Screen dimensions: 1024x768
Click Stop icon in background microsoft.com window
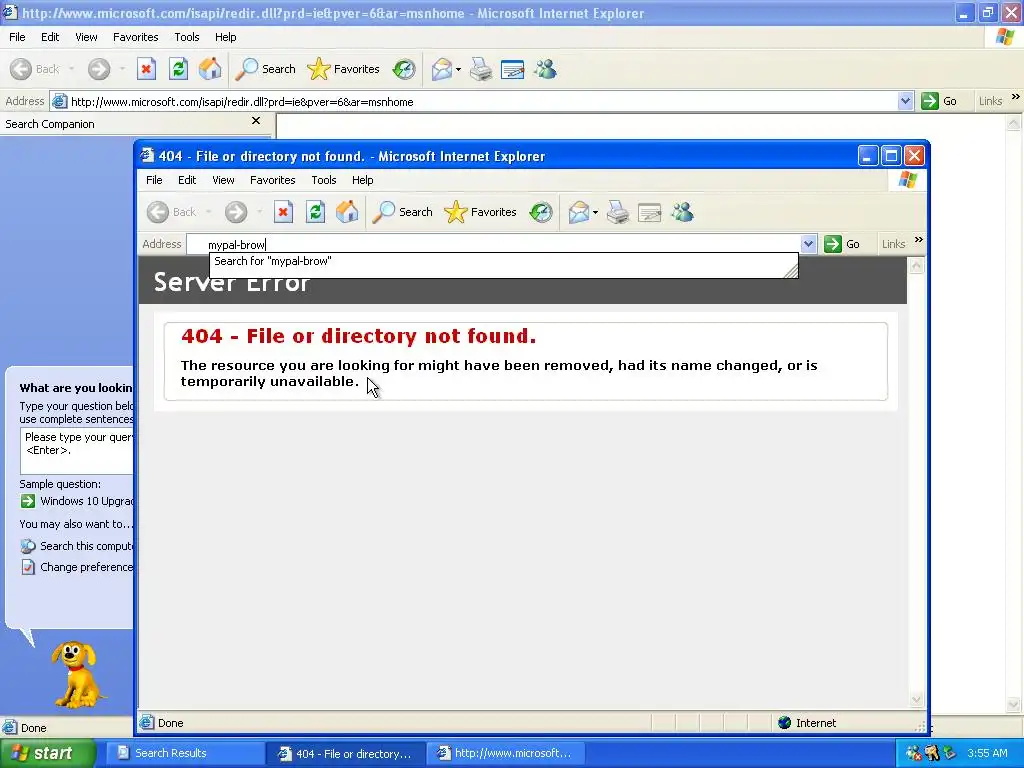[x=146, y=69]
